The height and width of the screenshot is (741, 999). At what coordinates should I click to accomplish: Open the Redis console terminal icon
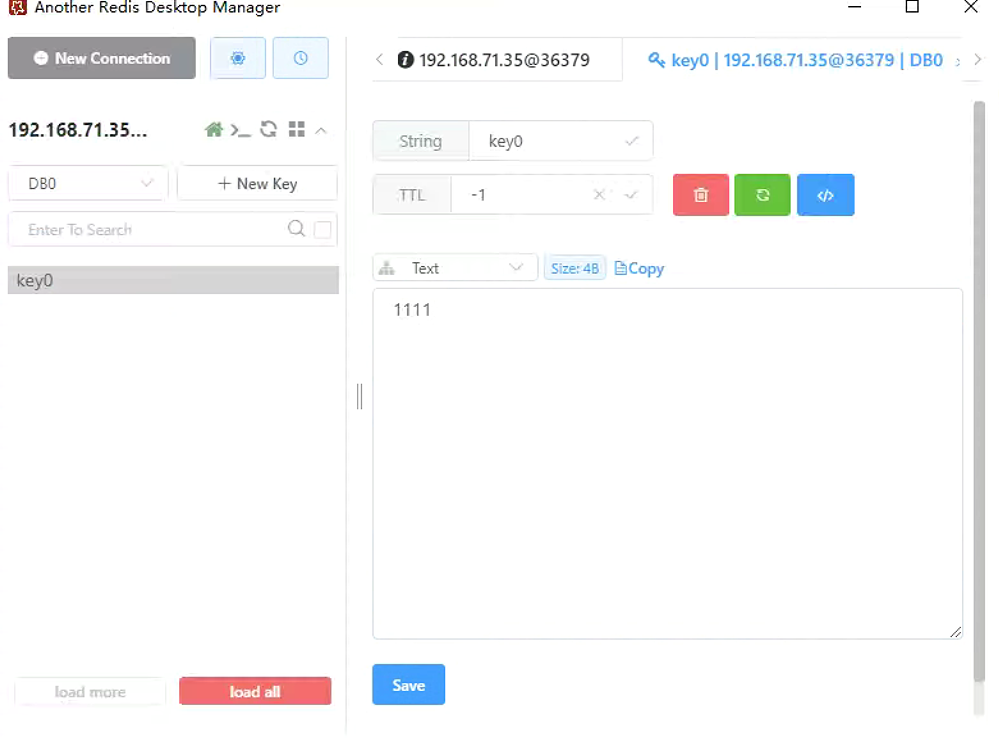point(240,130)
